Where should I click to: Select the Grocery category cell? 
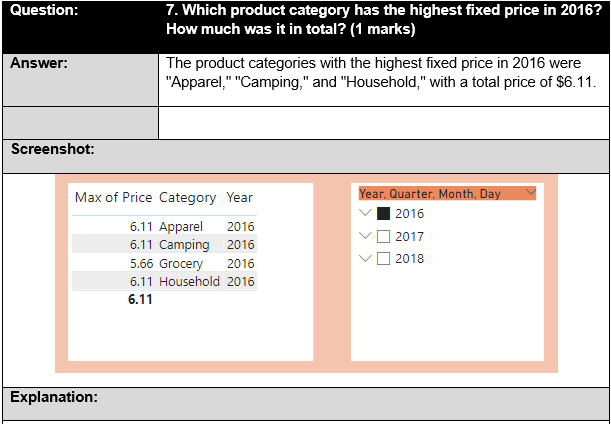pos(181,264)
